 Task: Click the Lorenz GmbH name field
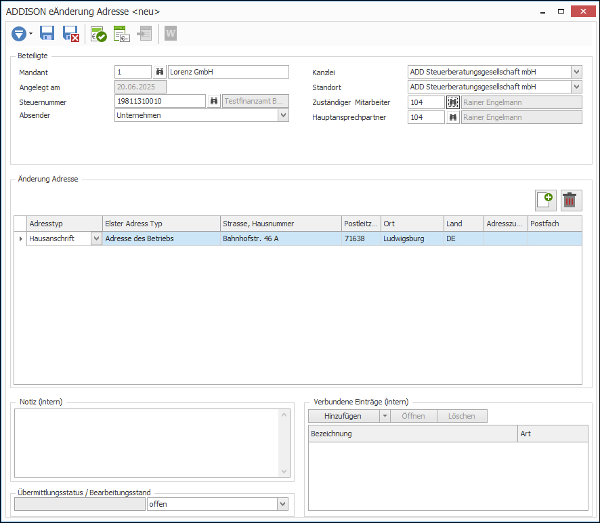point(228,72)
